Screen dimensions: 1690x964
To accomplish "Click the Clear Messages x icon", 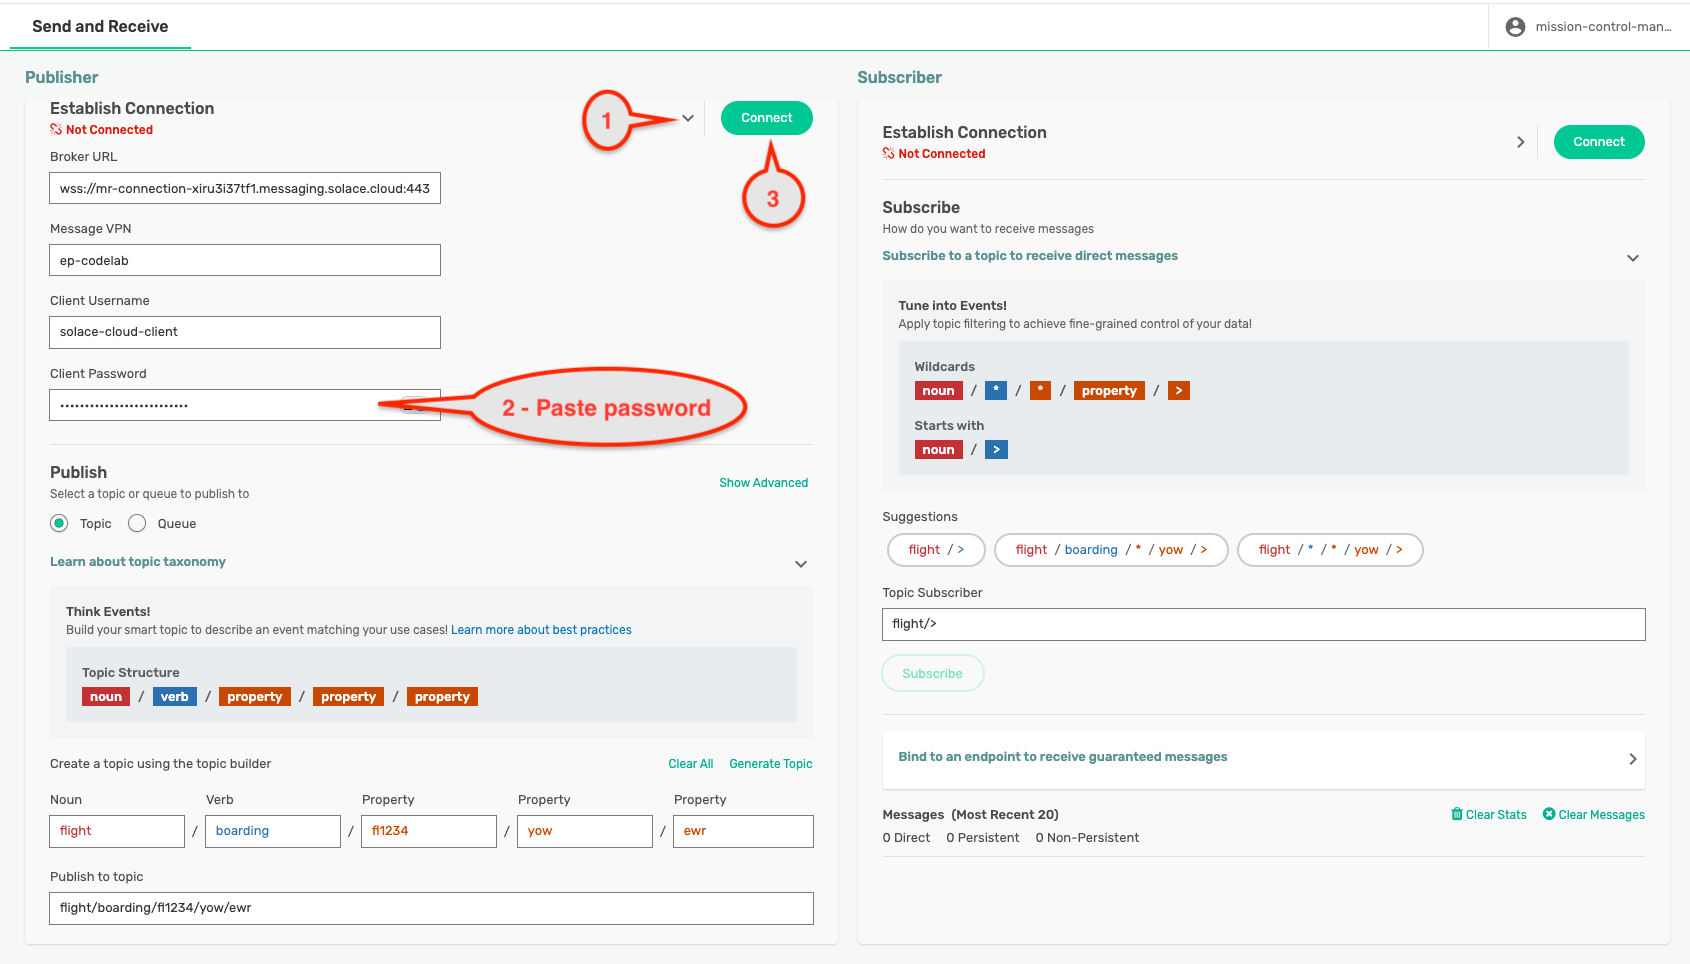I will (1549, 814).
